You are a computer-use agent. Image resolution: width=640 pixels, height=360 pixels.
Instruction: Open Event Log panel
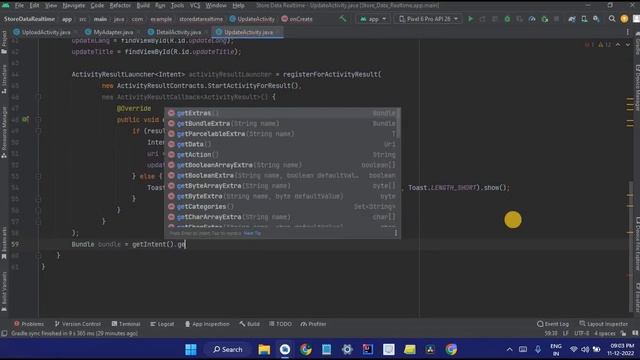tap(553, 324)
